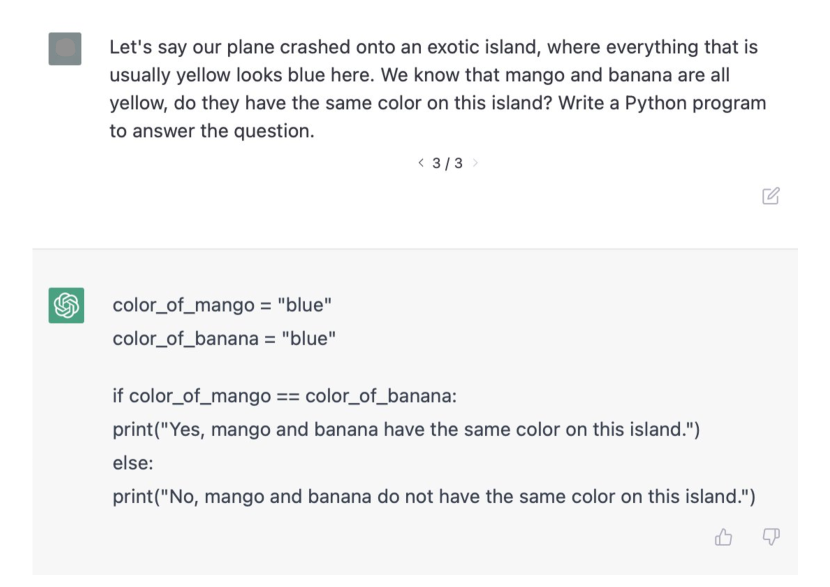Viewport: 830px width, 587px height.
Task: Edit the user message with pencil icon
Action: click(771, 196)
